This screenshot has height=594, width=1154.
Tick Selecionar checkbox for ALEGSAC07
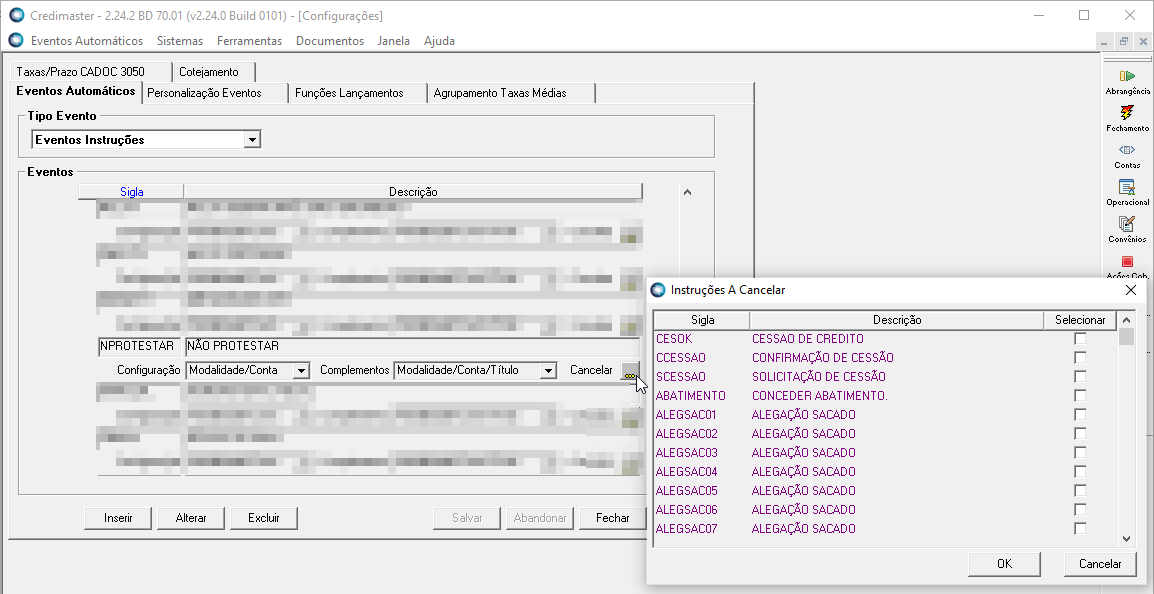point(1080,528)
